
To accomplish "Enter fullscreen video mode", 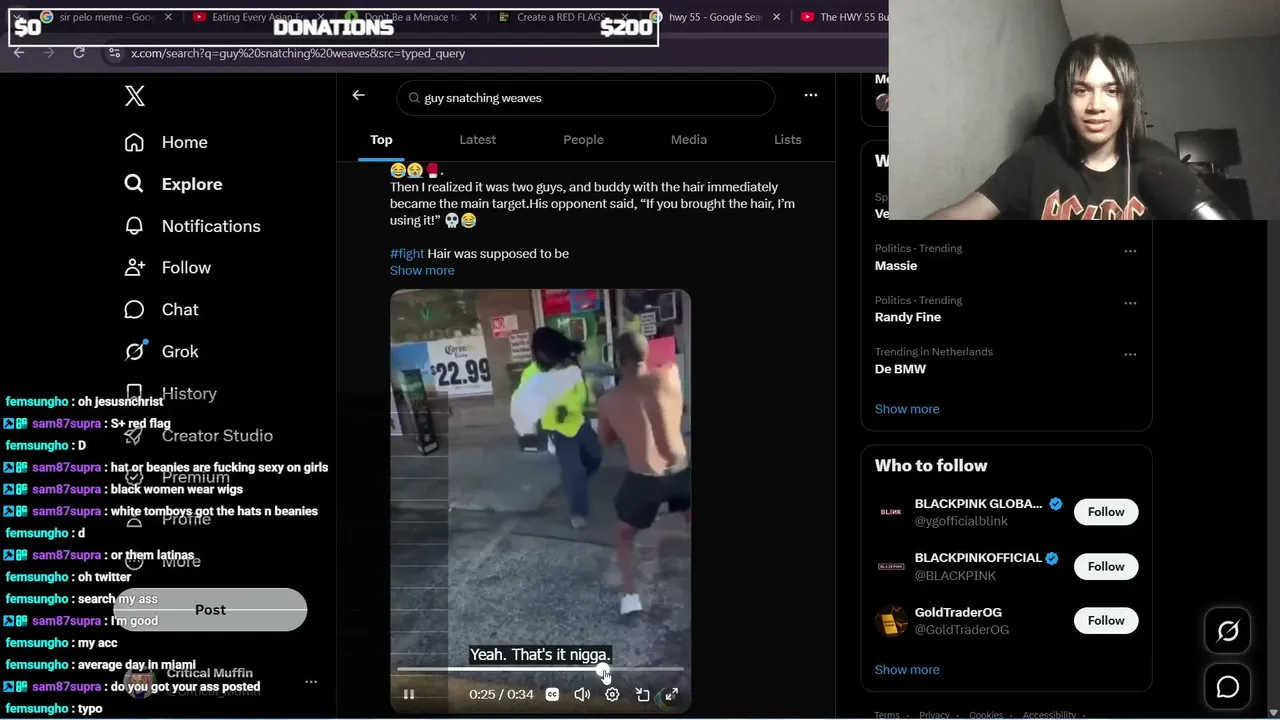I will 672,694.
